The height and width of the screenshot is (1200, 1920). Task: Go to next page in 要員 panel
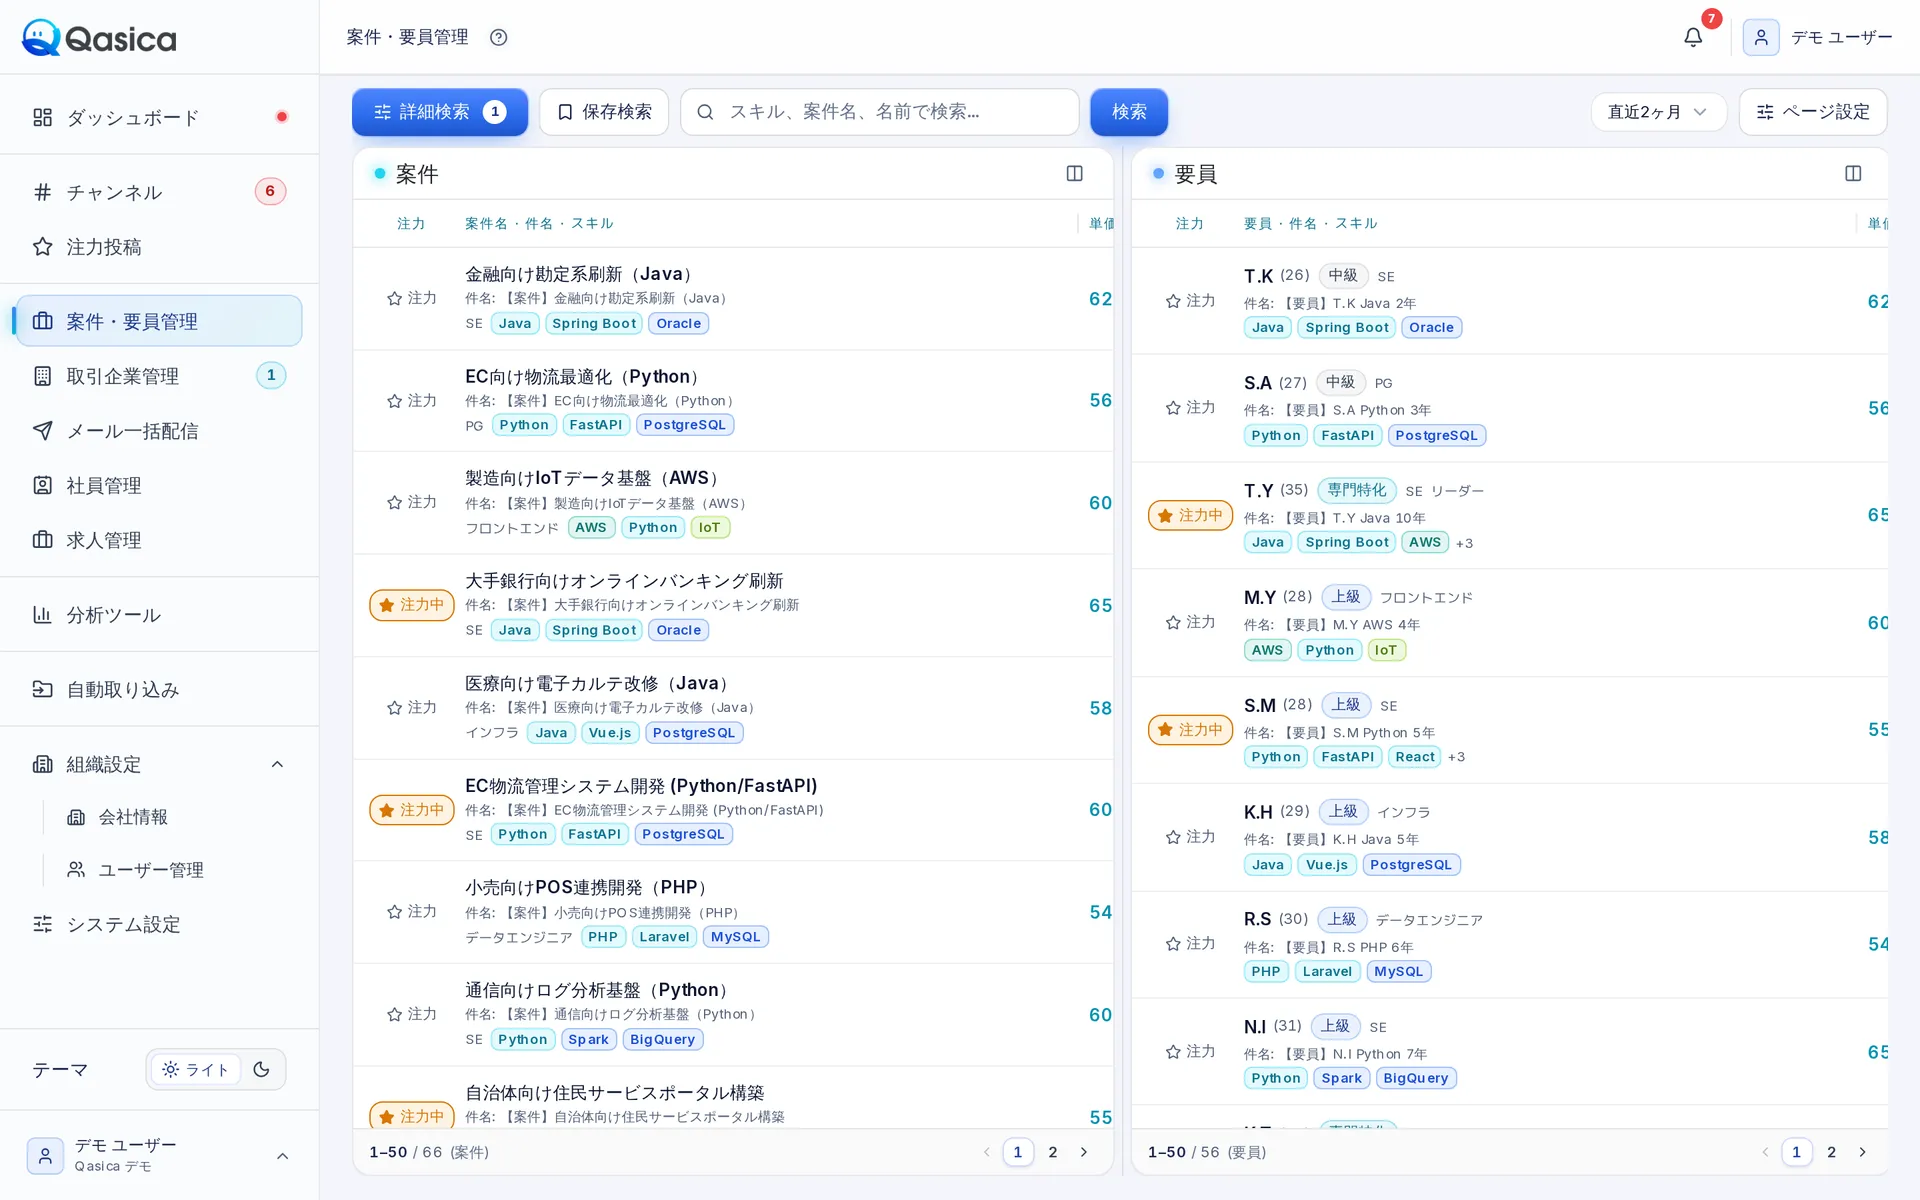click(x=1863, y=1152)
